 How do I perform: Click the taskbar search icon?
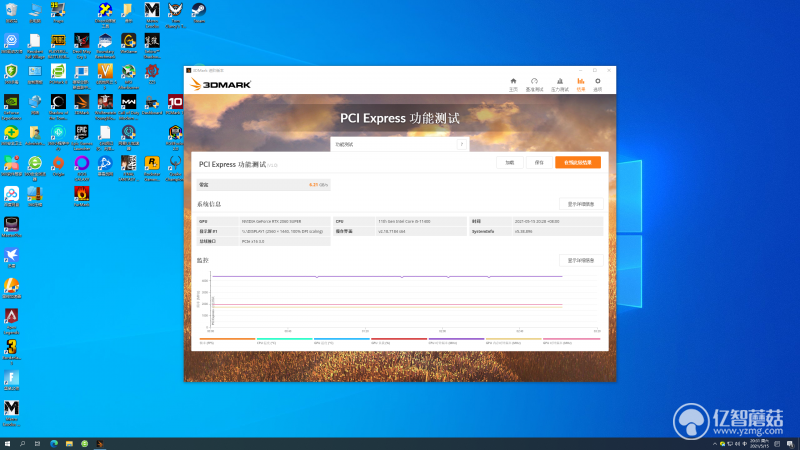(22, 444)
